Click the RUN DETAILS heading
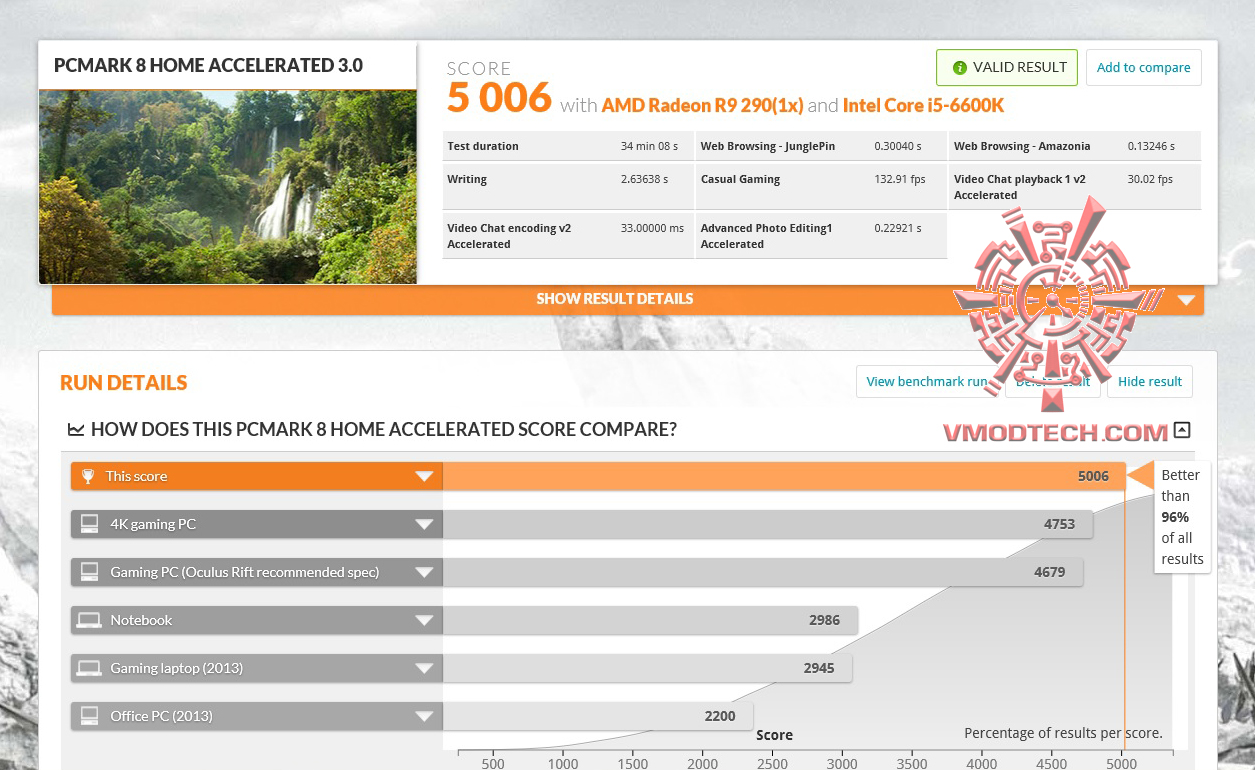Image resolution: width=1255 pixels, height=770 pixels. click(124, 383)
